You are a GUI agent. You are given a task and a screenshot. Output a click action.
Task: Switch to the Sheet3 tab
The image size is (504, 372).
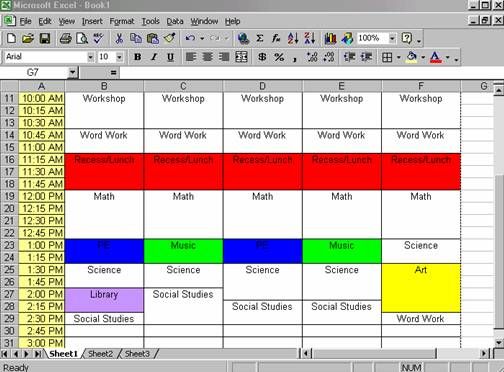(137, 354)
